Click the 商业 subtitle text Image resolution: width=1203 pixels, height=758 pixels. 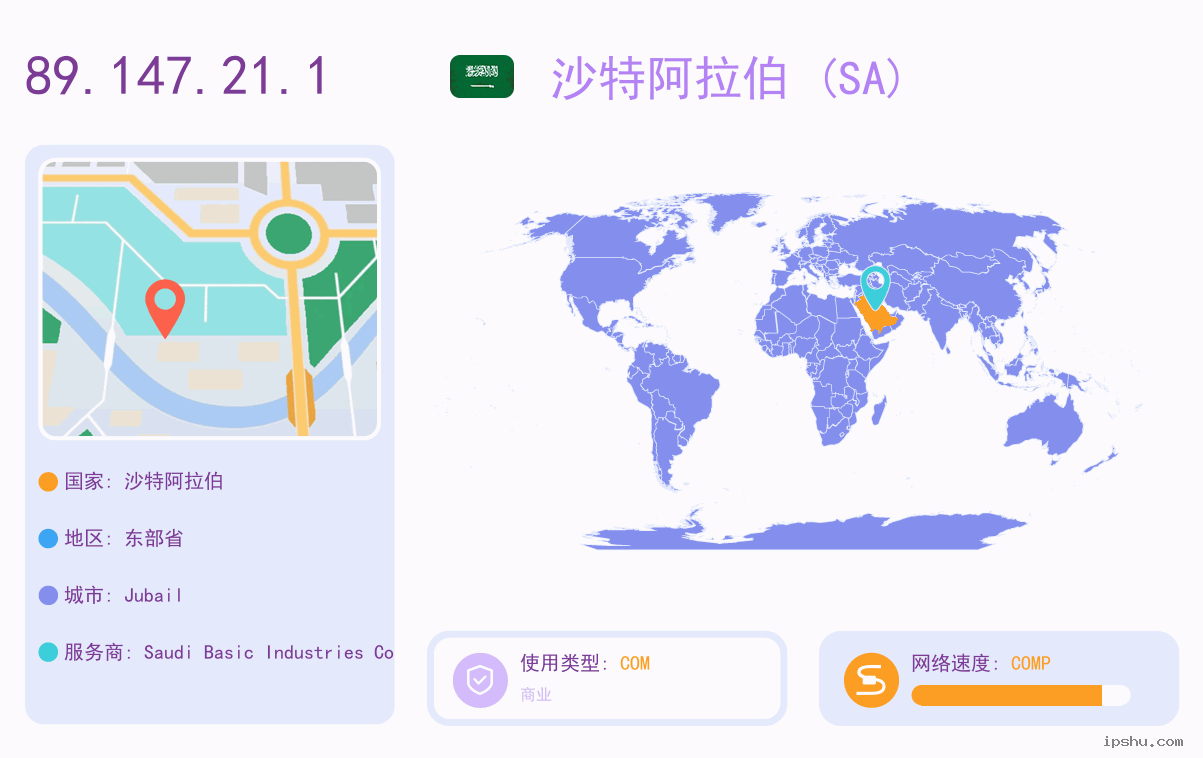coord(536,694)
